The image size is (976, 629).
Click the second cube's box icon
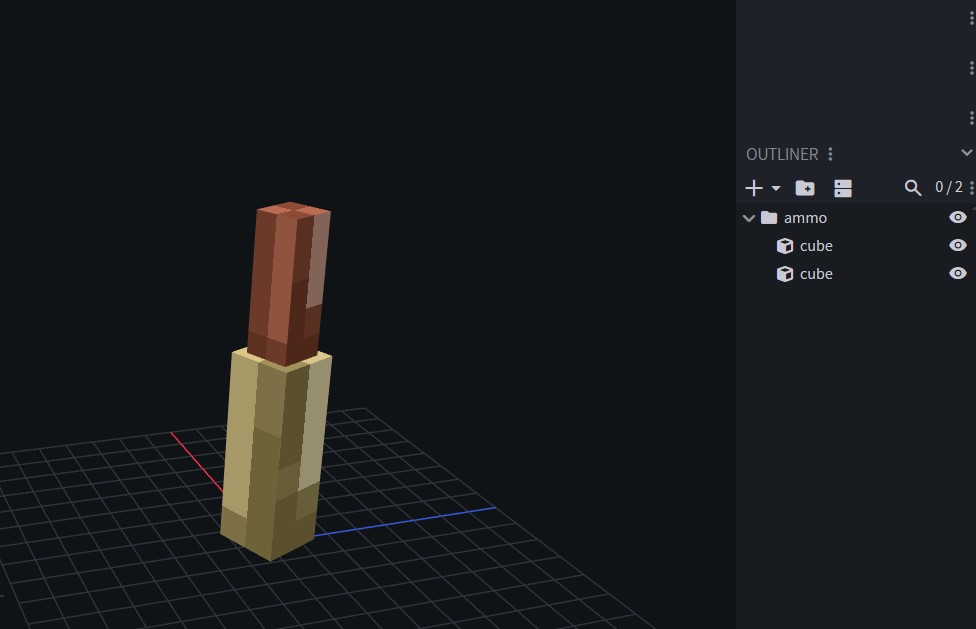[785, 274]
